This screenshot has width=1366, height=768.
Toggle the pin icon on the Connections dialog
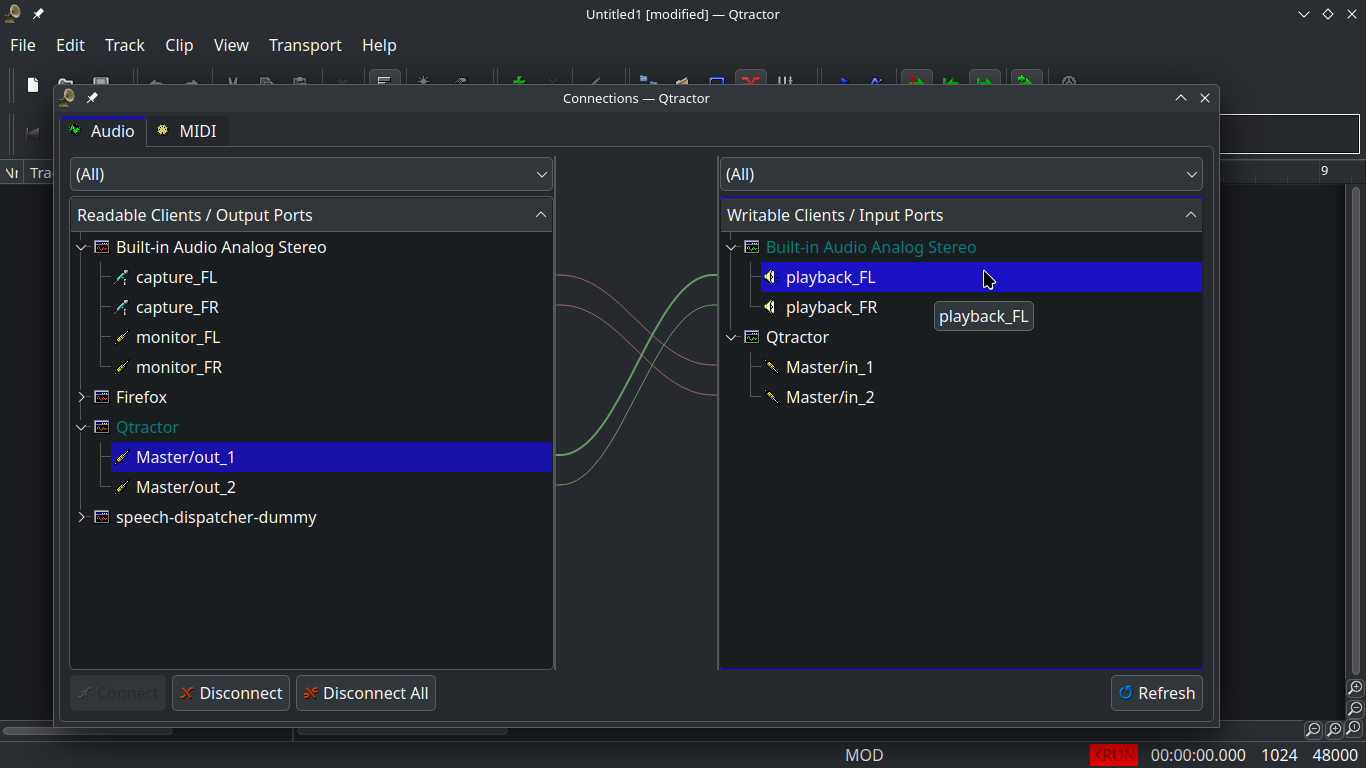pos(91,97)
